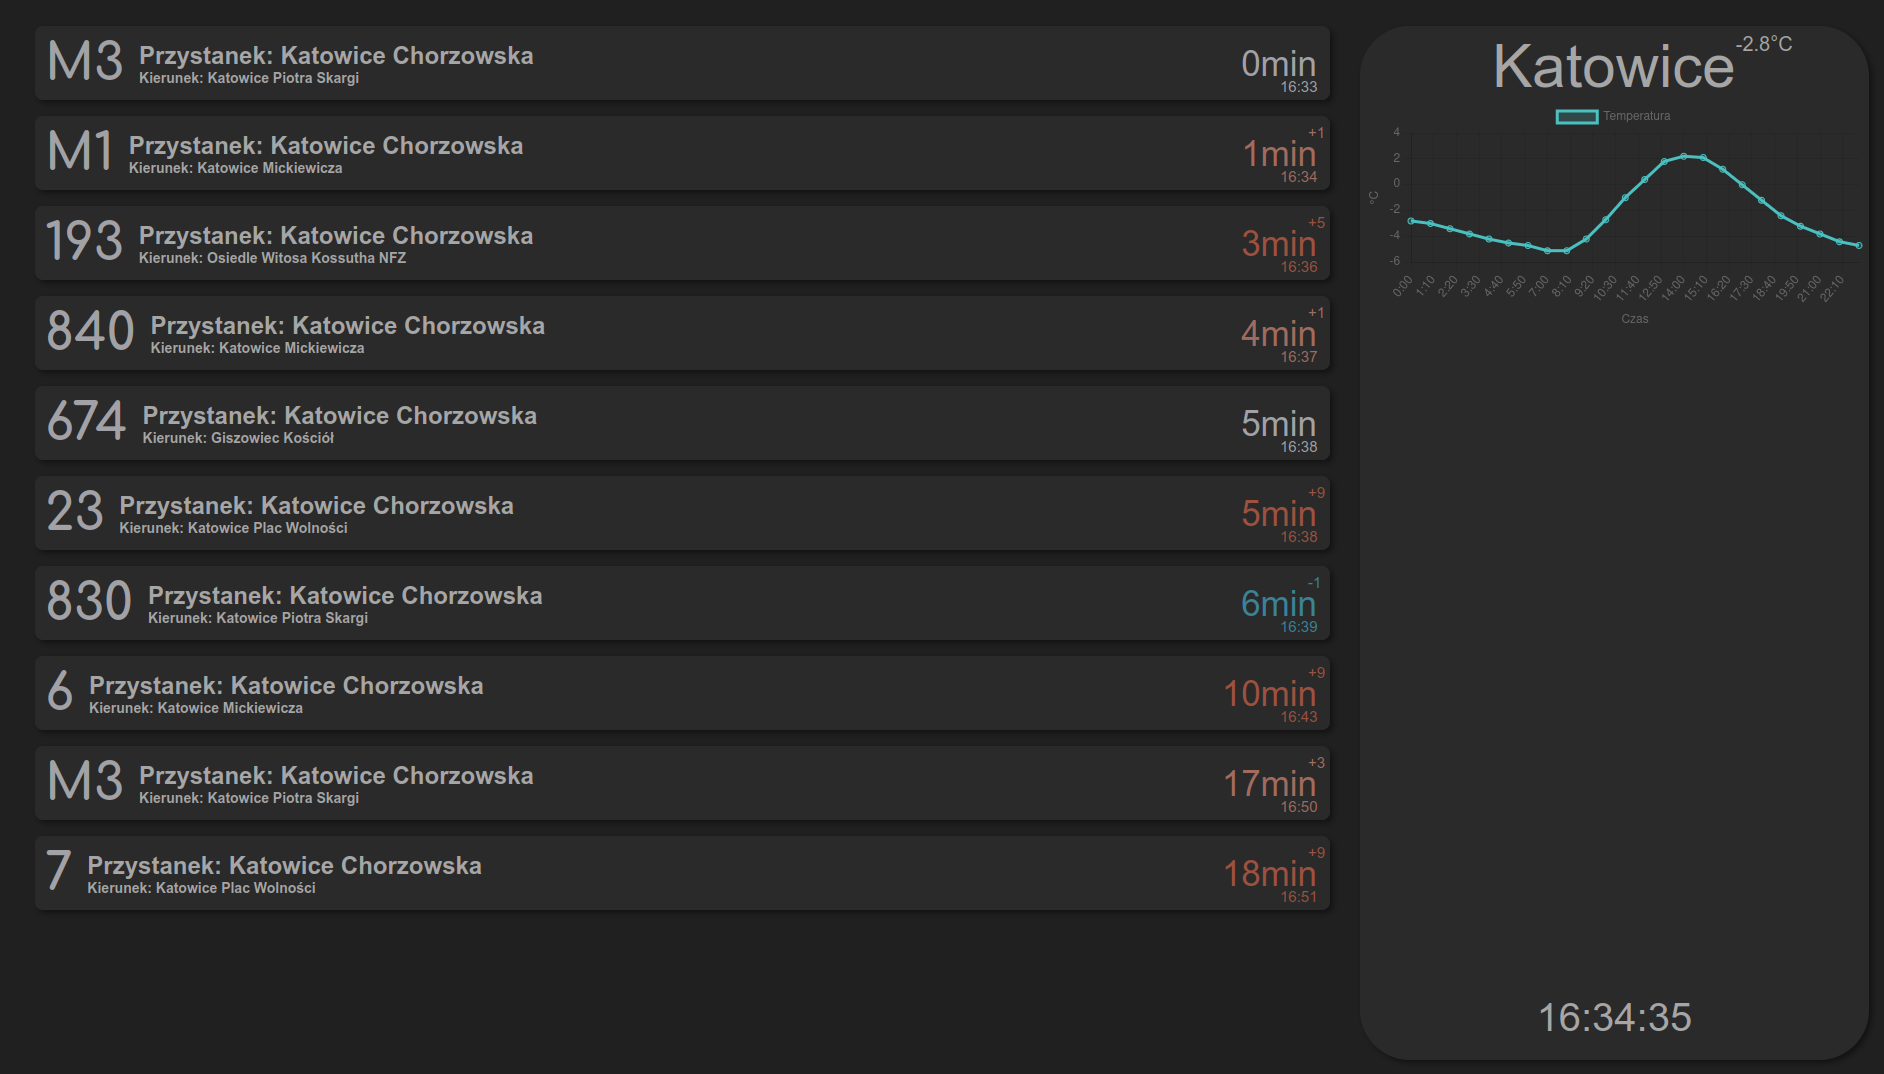Click the 18min arrival time for line 7
This screenshot has width=1884, height=1074.
1270,874
